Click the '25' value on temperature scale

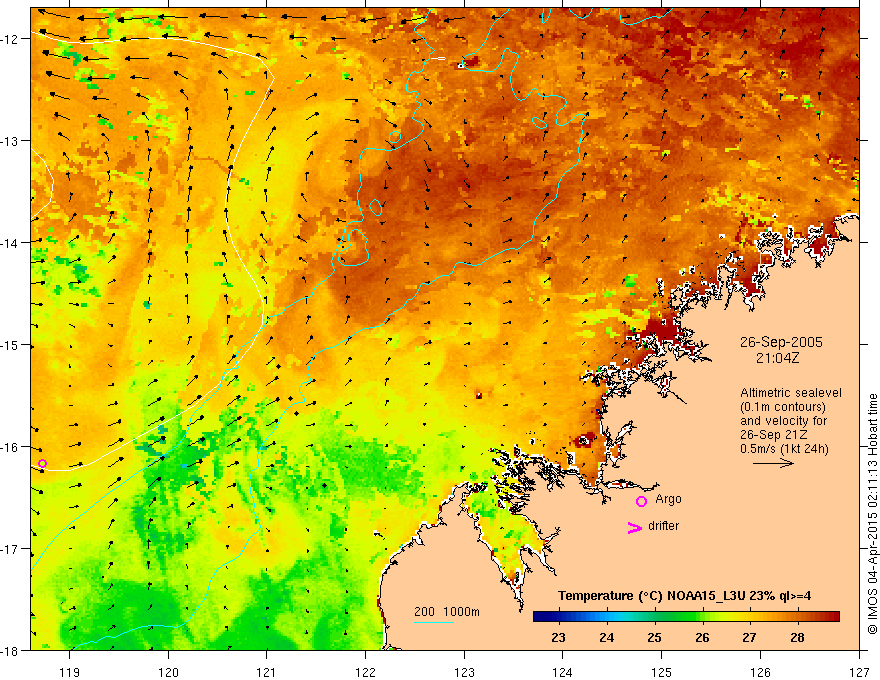point(654,637)
